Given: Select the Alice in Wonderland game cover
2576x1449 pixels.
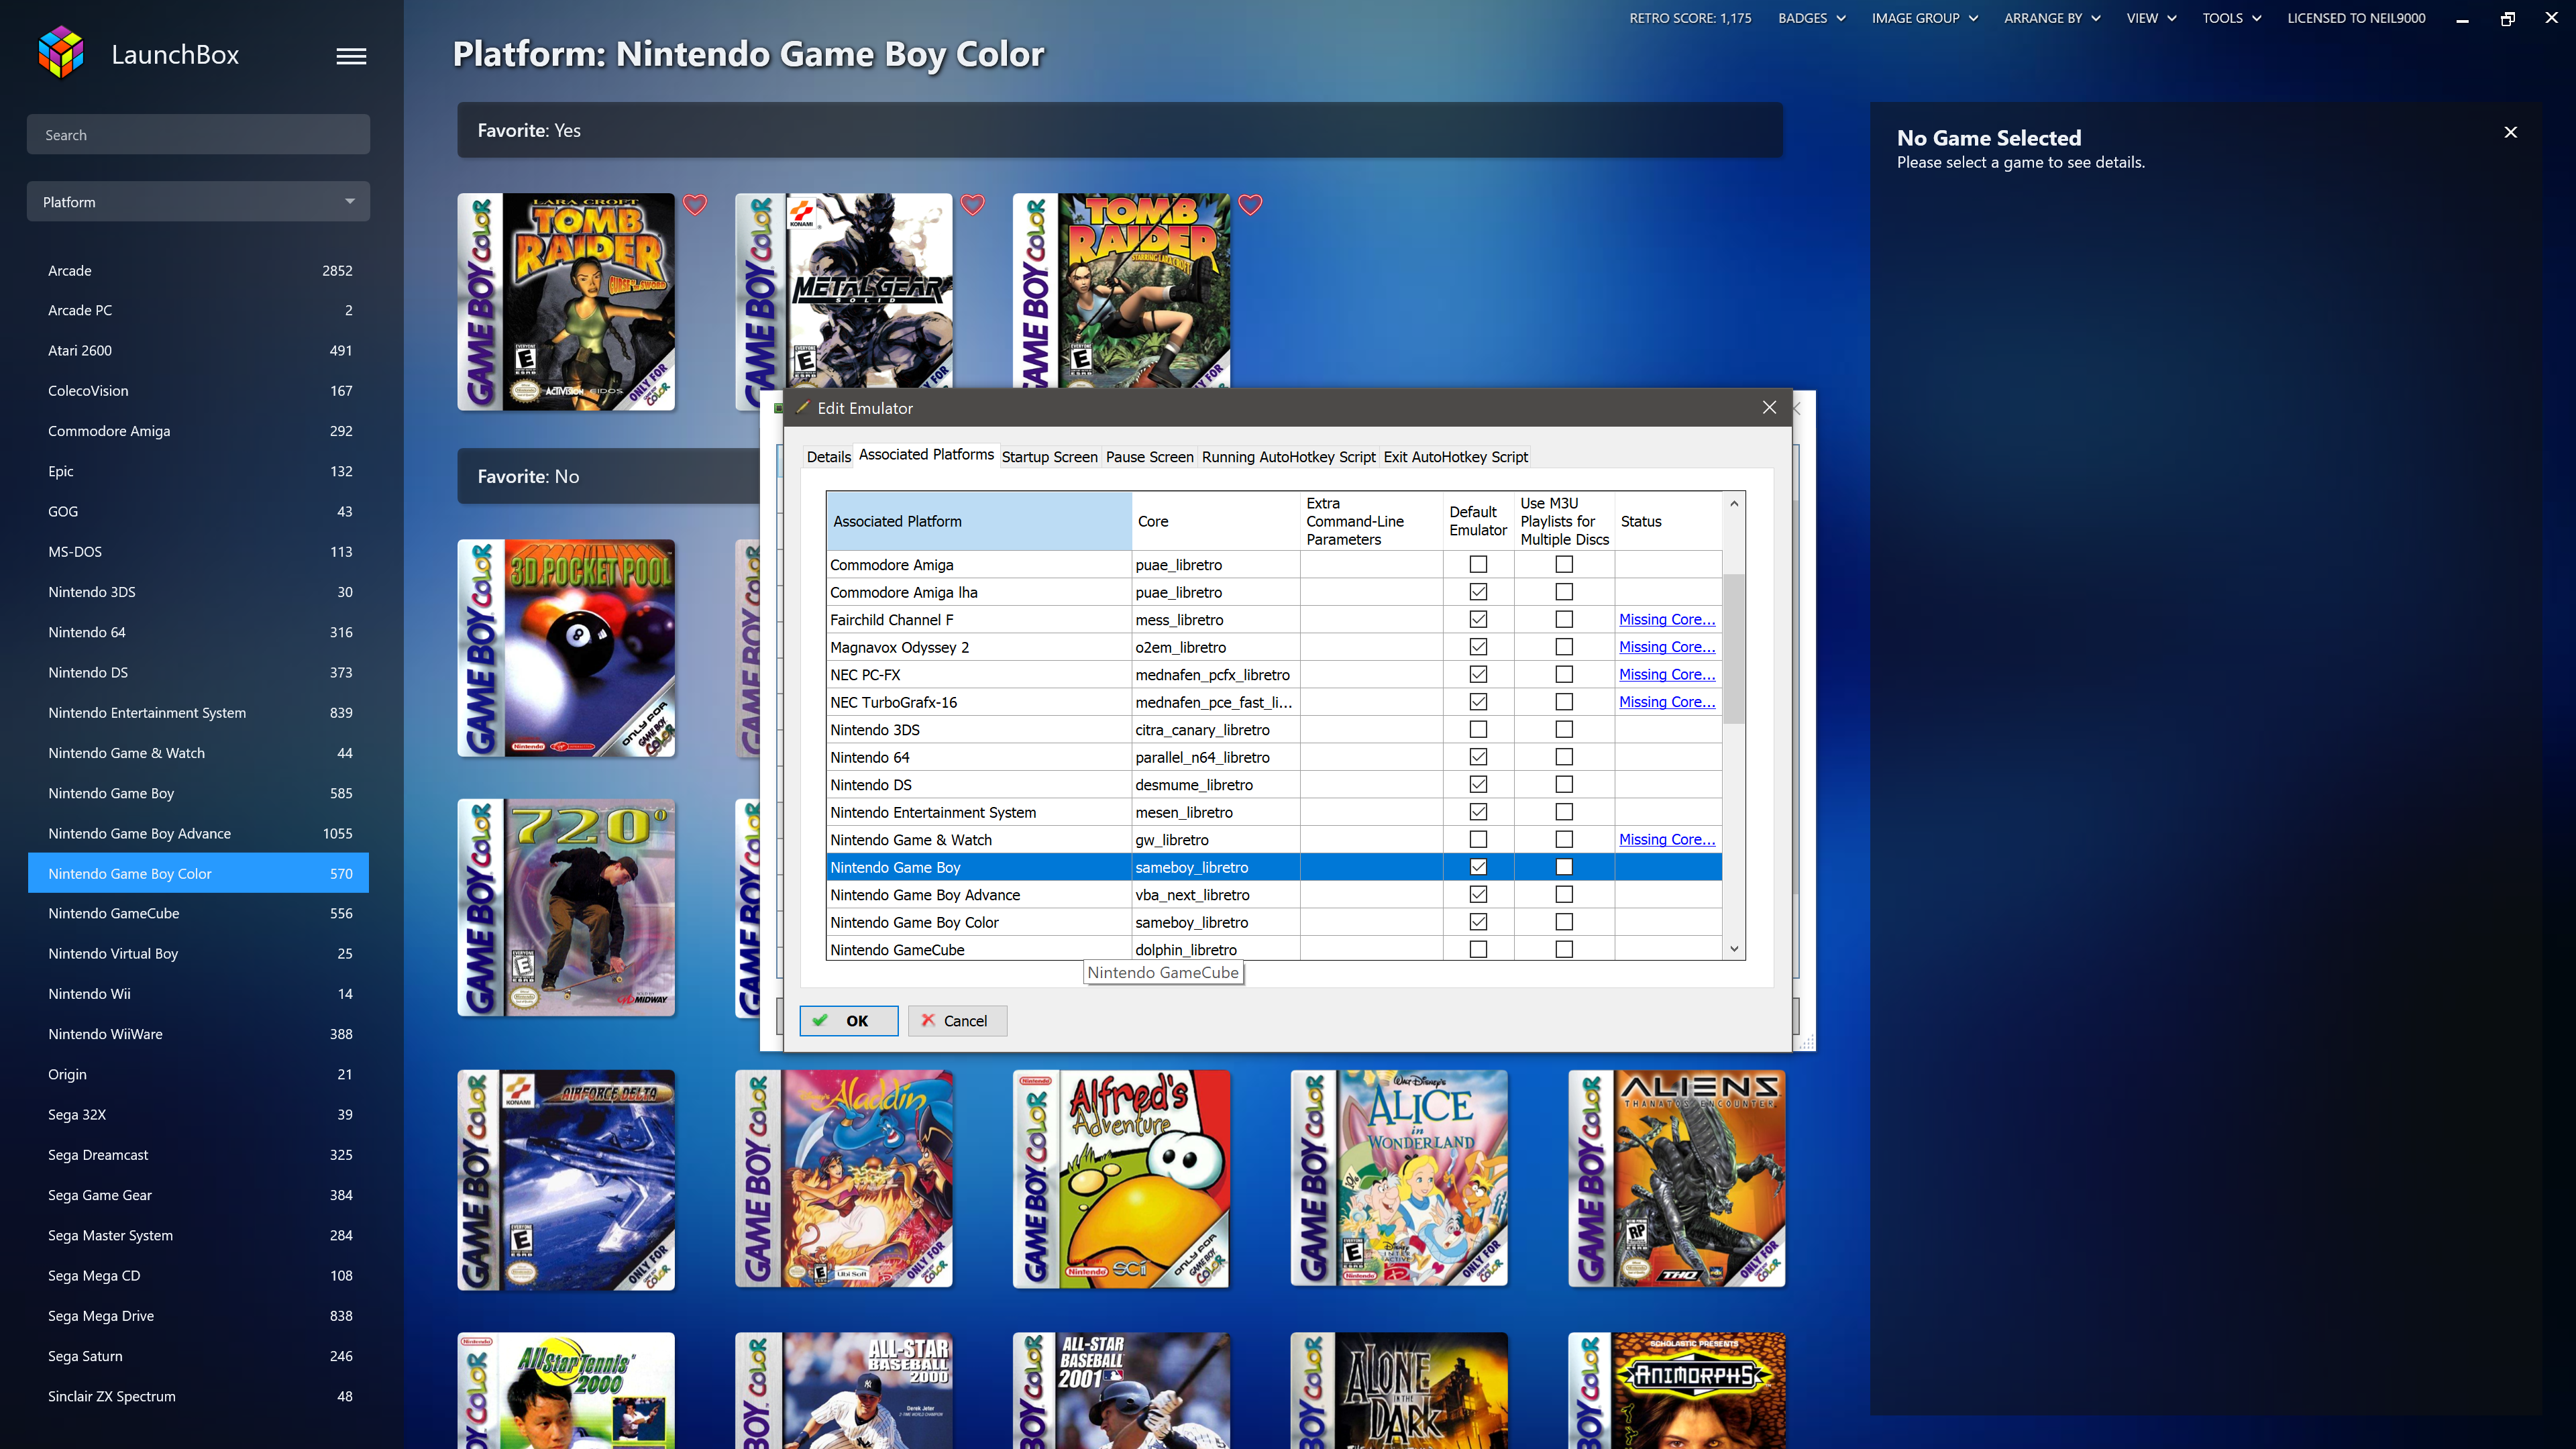Looking at the screenshot, I should pos(1399,1179).
